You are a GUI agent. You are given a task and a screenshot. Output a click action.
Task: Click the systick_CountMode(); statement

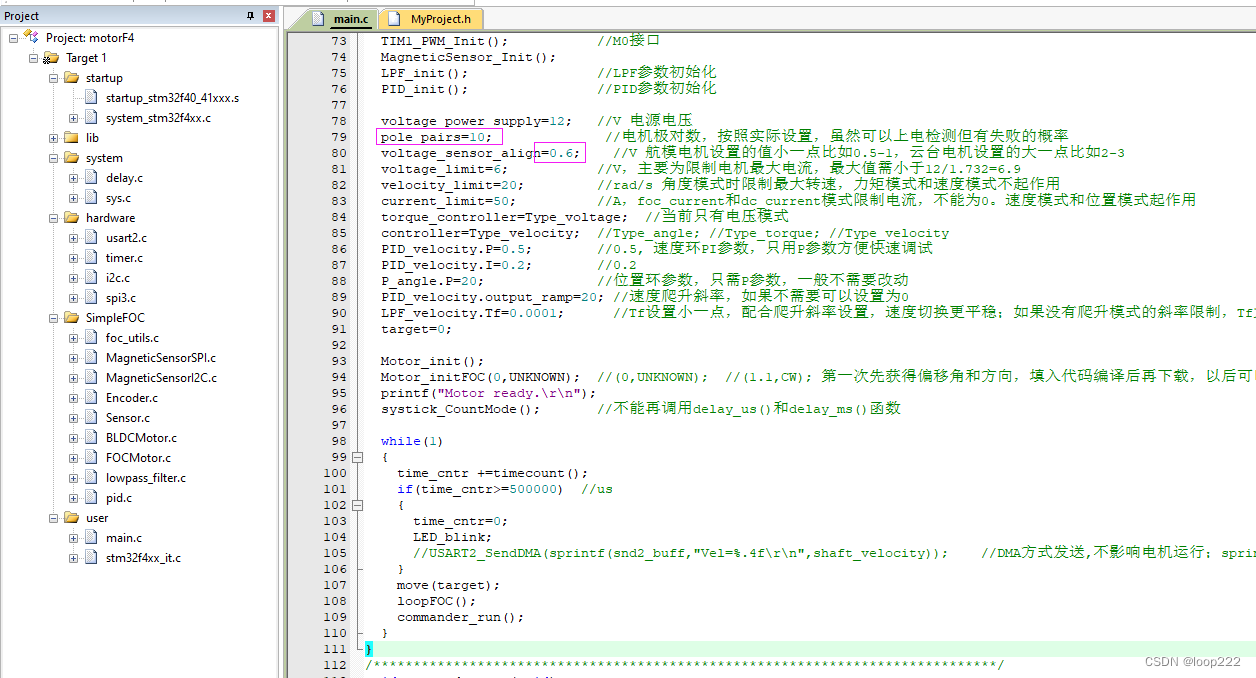point(460,409)
